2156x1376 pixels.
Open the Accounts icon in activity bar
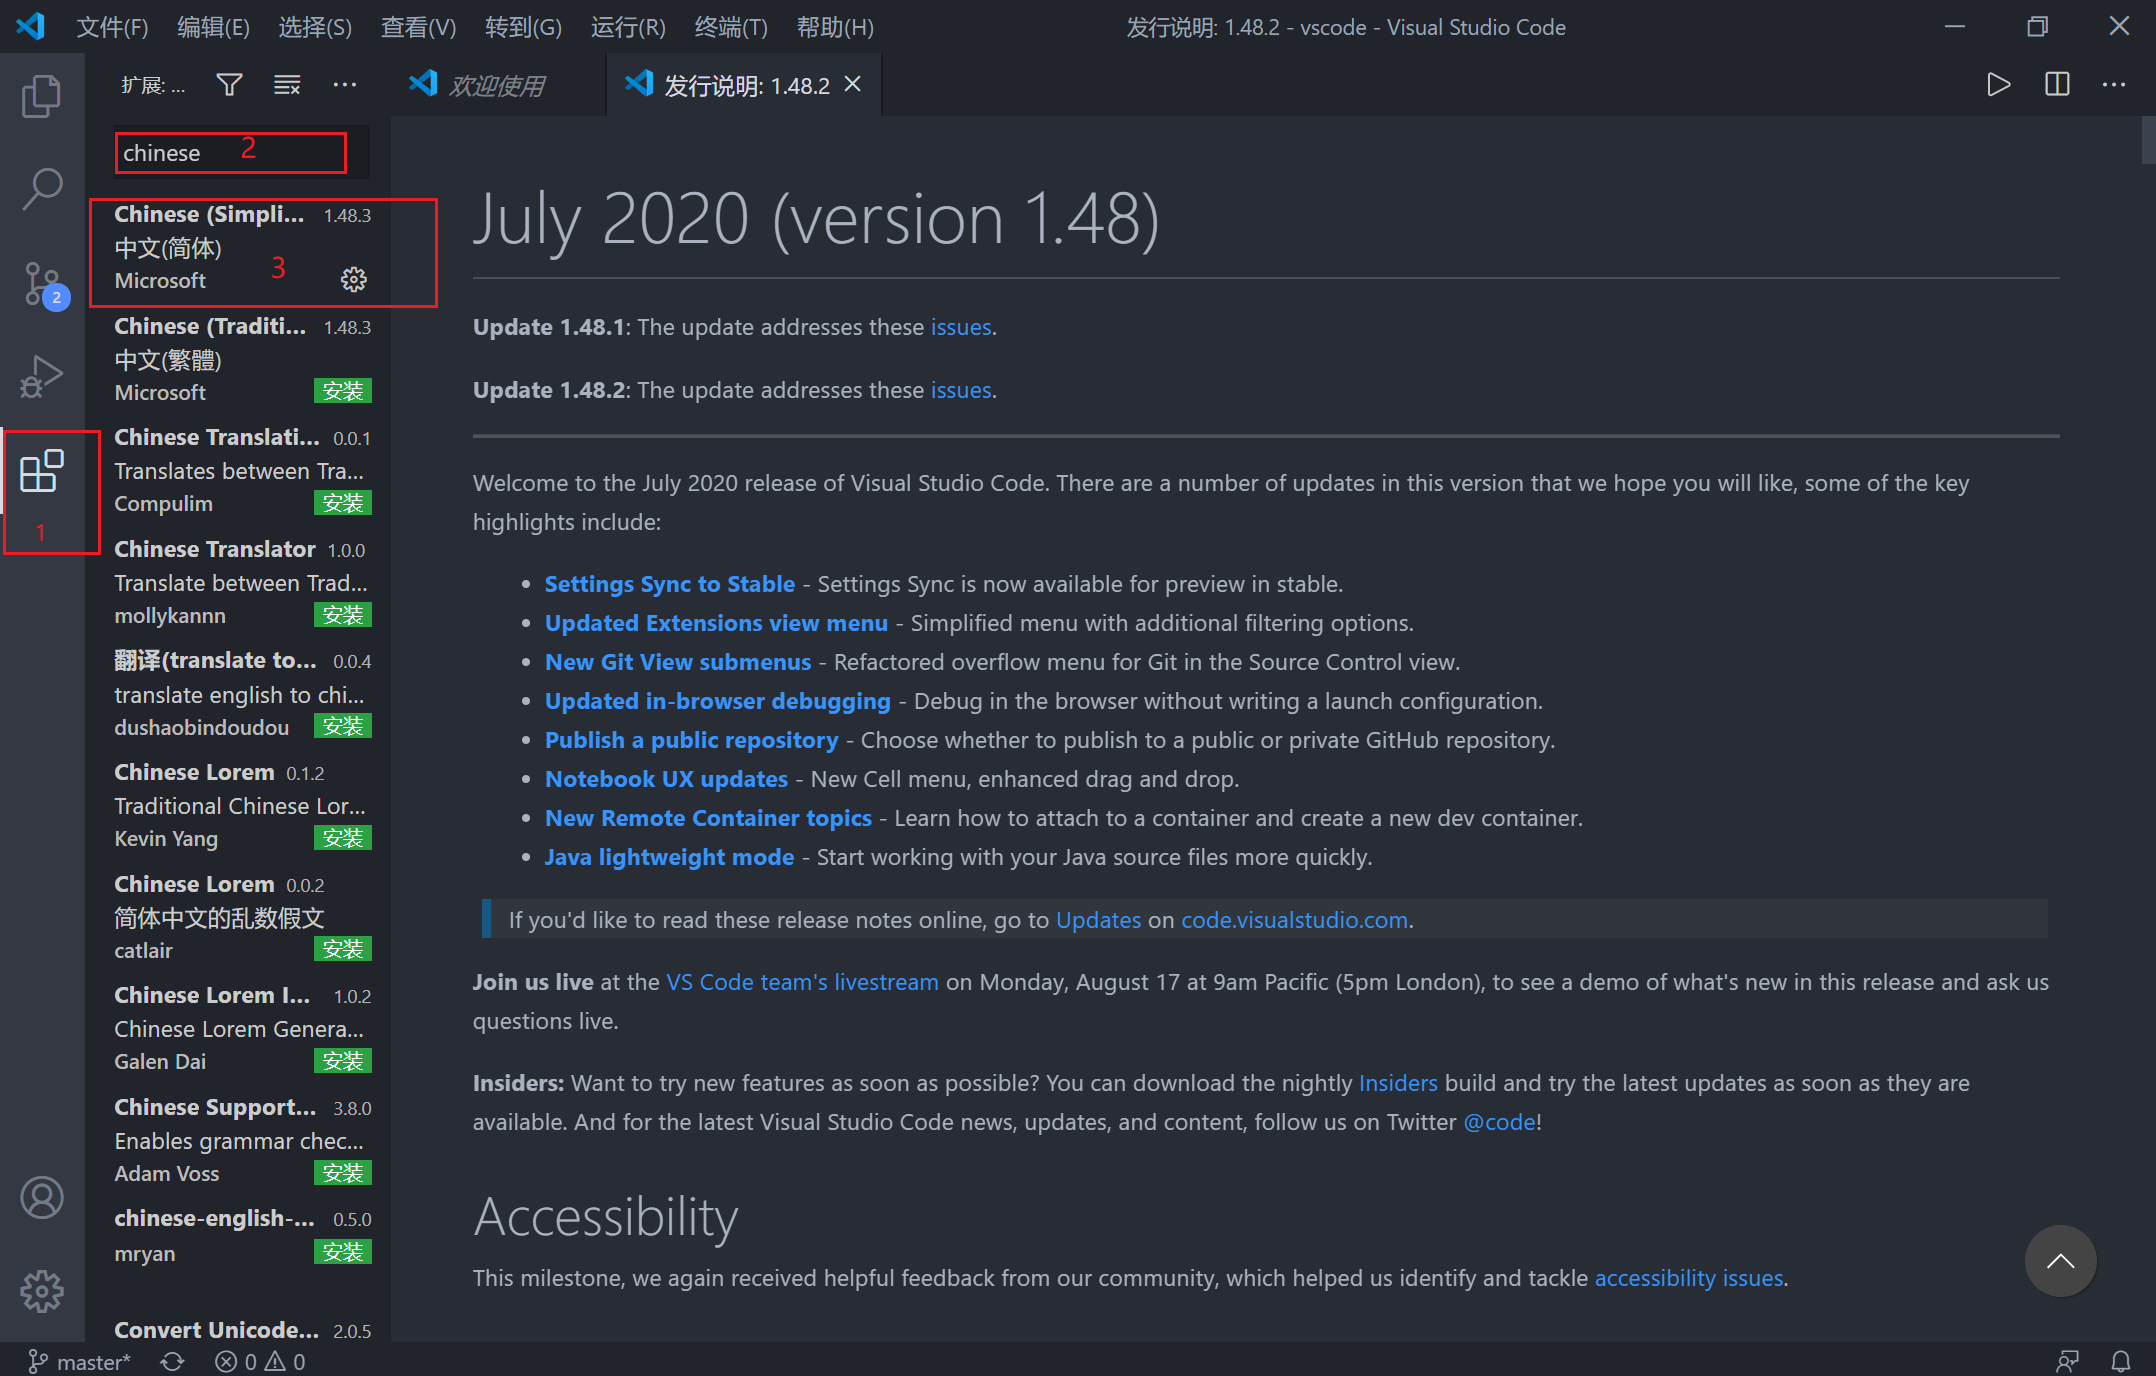pos(42,1198)
